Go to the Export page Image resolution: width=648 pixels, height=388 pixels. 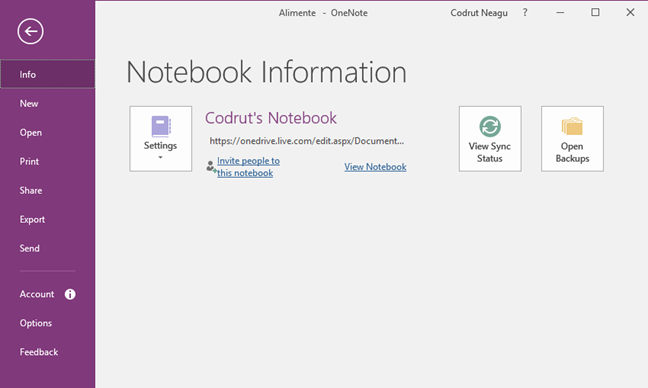48,219
